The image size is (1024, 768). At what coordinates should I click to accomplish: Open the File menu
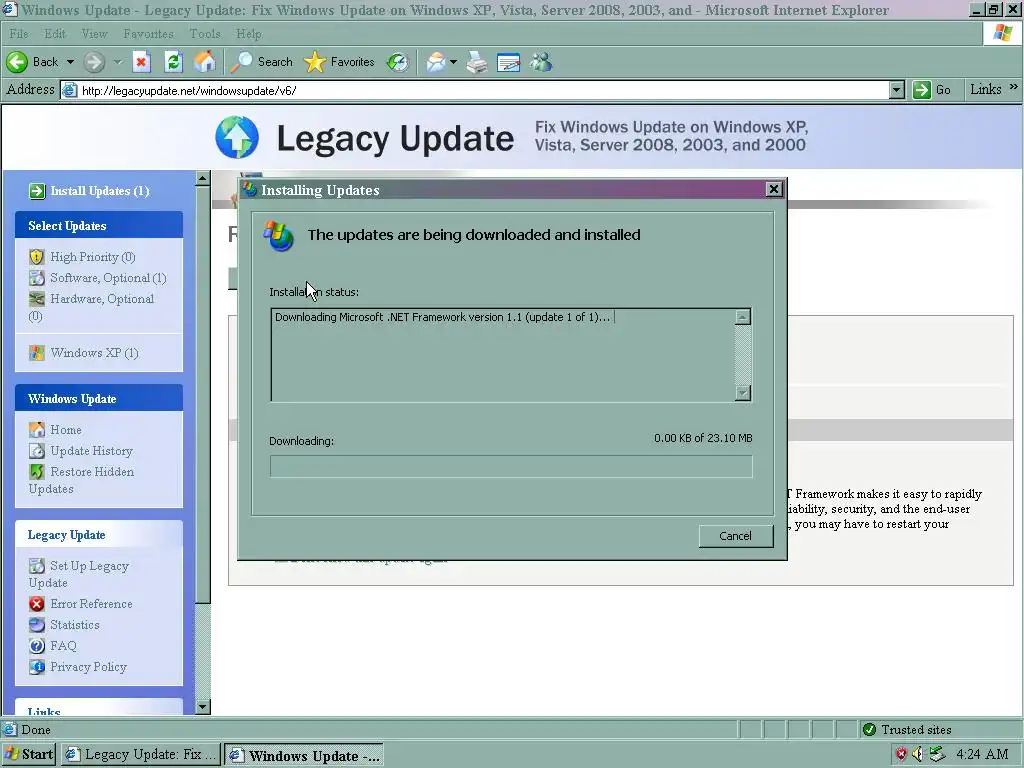pyautogui.click(x=19, y=33)
